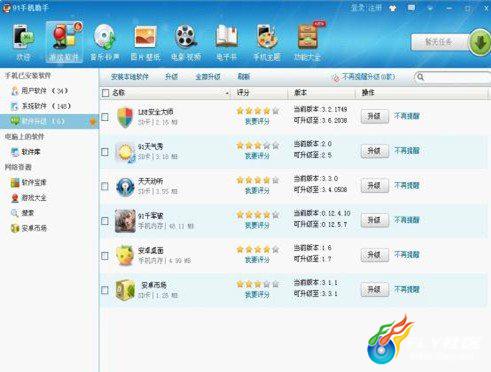
Task: Open the 功能大全 toolbox section
Action: 307,42
